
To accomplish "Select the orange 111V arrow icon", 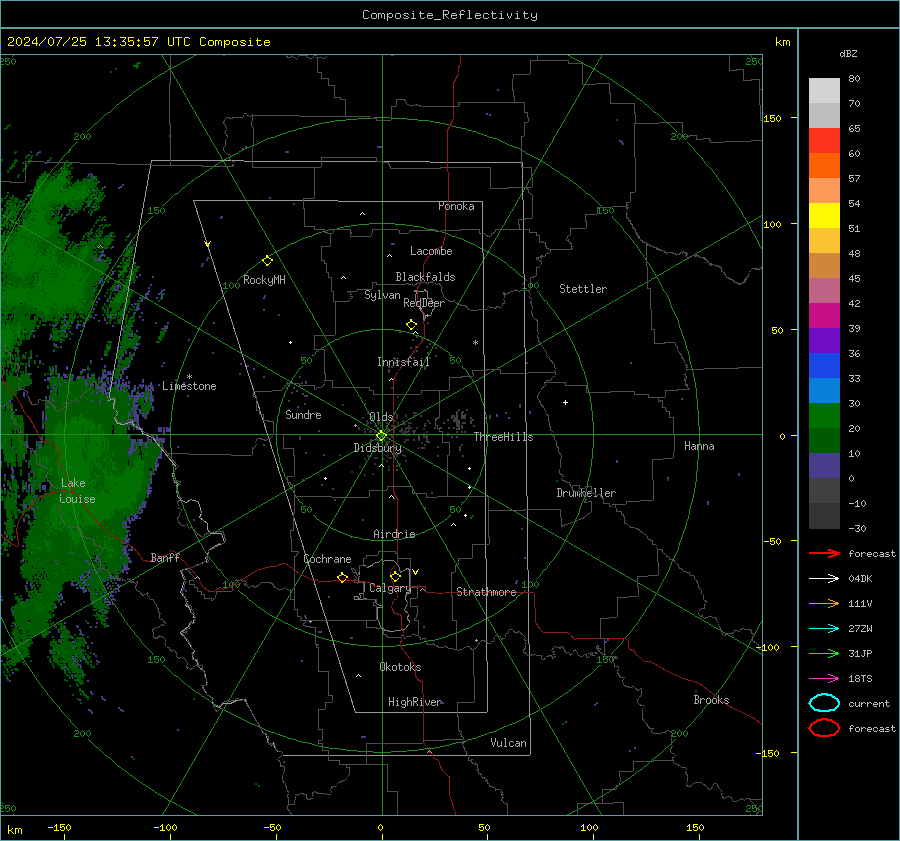I will click(824, 603).
